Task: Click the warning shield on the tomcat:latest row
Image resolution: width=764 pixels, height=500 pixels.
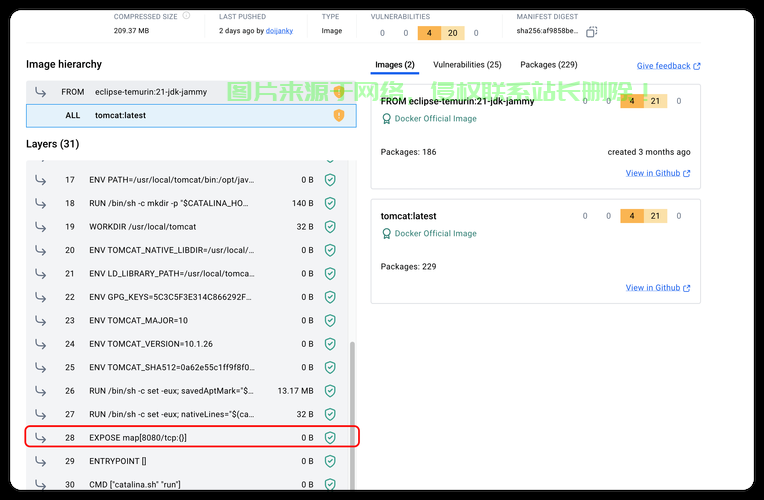Action: [x=338, y=115]
